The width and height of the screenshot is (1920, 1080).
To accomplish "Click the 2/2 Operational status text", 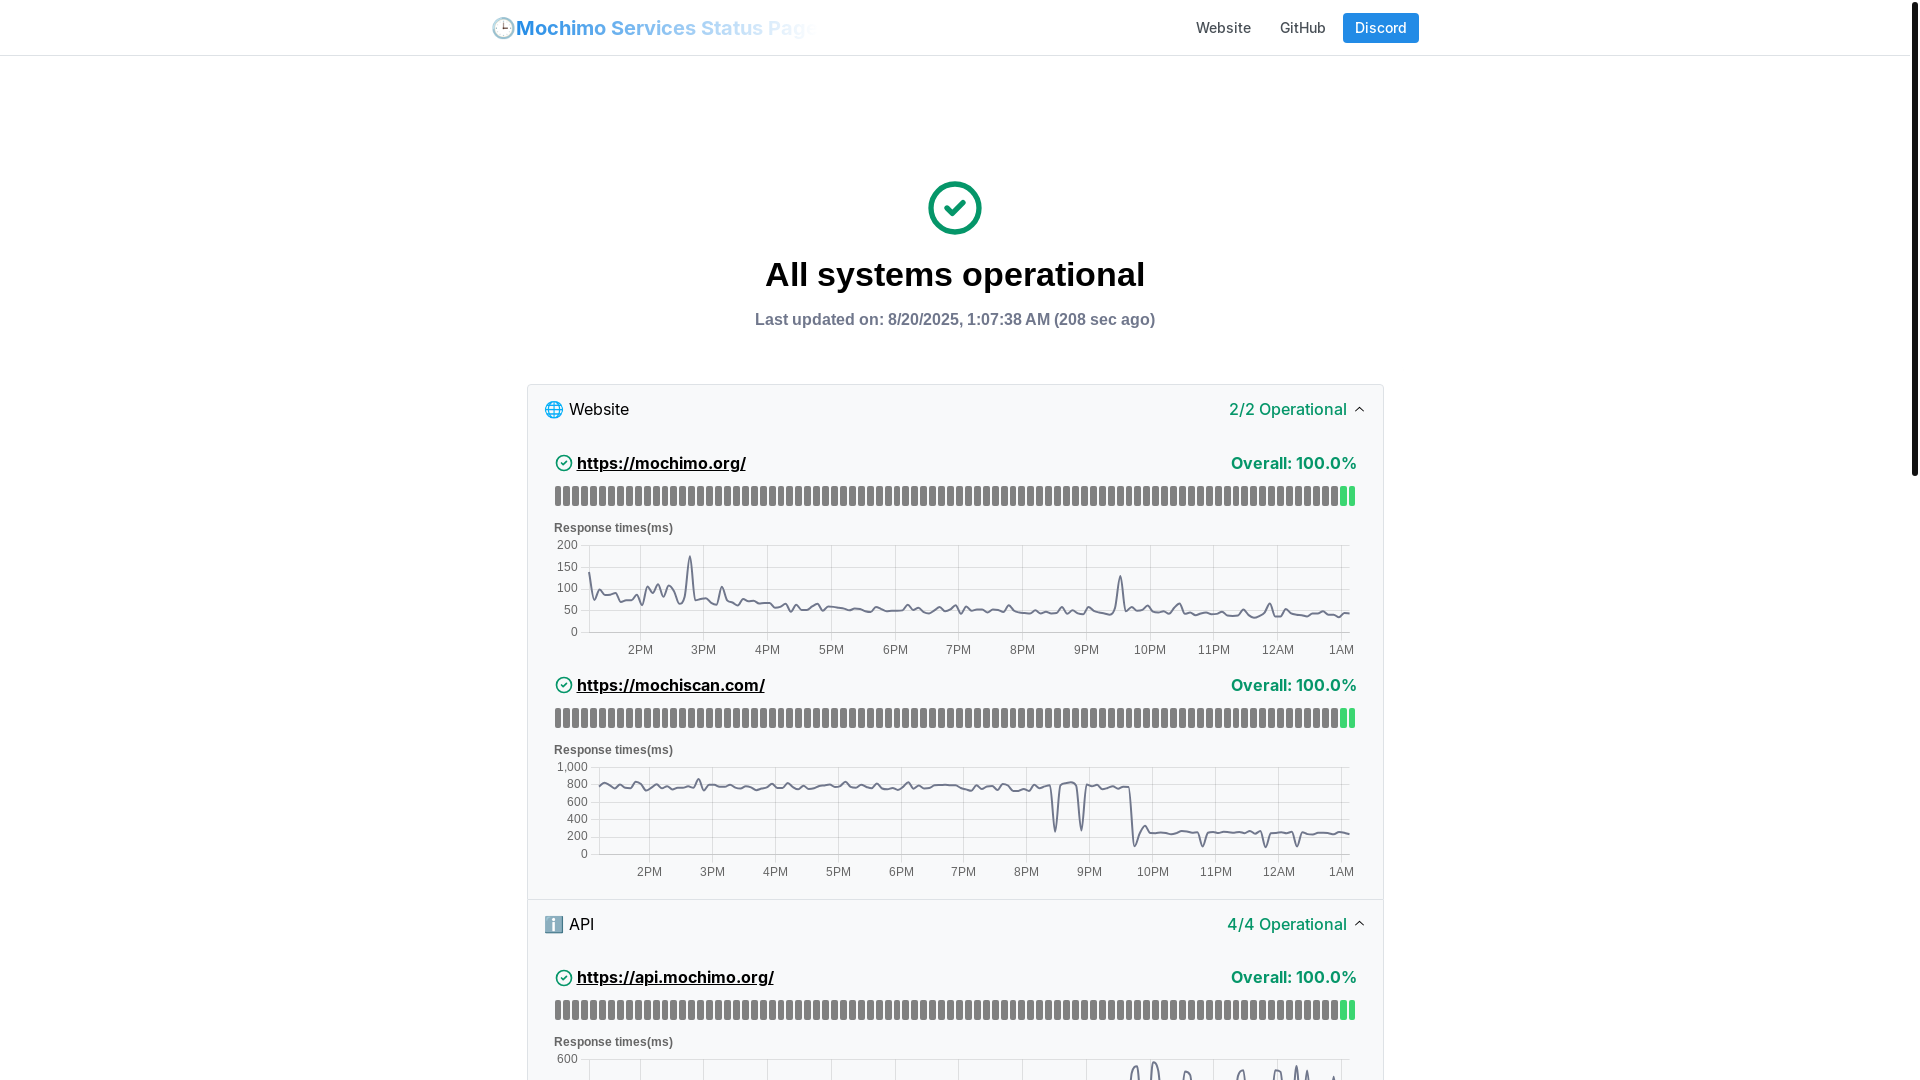I will [1287, 409].
